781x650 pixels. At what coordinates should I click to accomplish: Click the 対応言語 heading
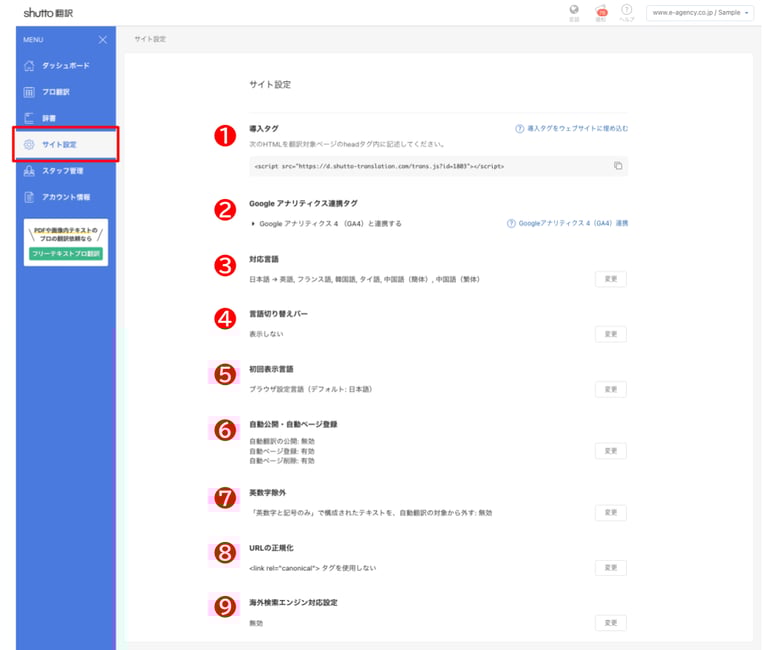point(264,259)
